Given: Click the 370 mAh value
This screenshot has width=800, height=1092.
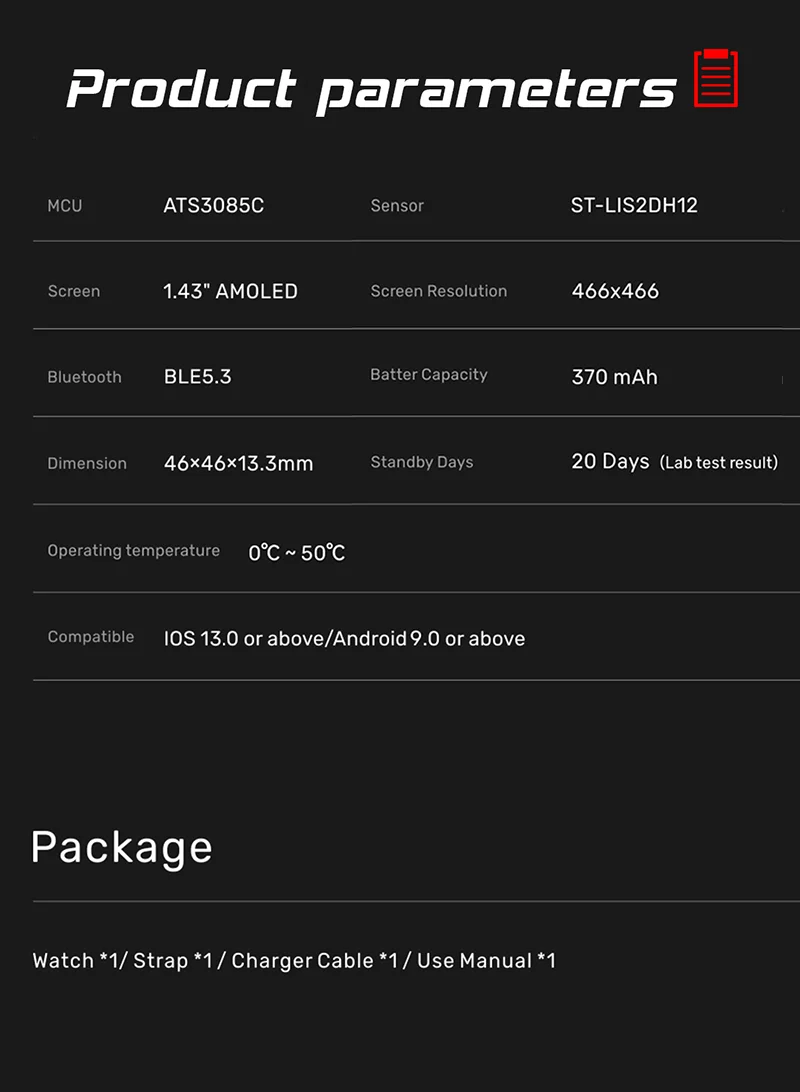Looking at the screenshot, I should (615, 377).
